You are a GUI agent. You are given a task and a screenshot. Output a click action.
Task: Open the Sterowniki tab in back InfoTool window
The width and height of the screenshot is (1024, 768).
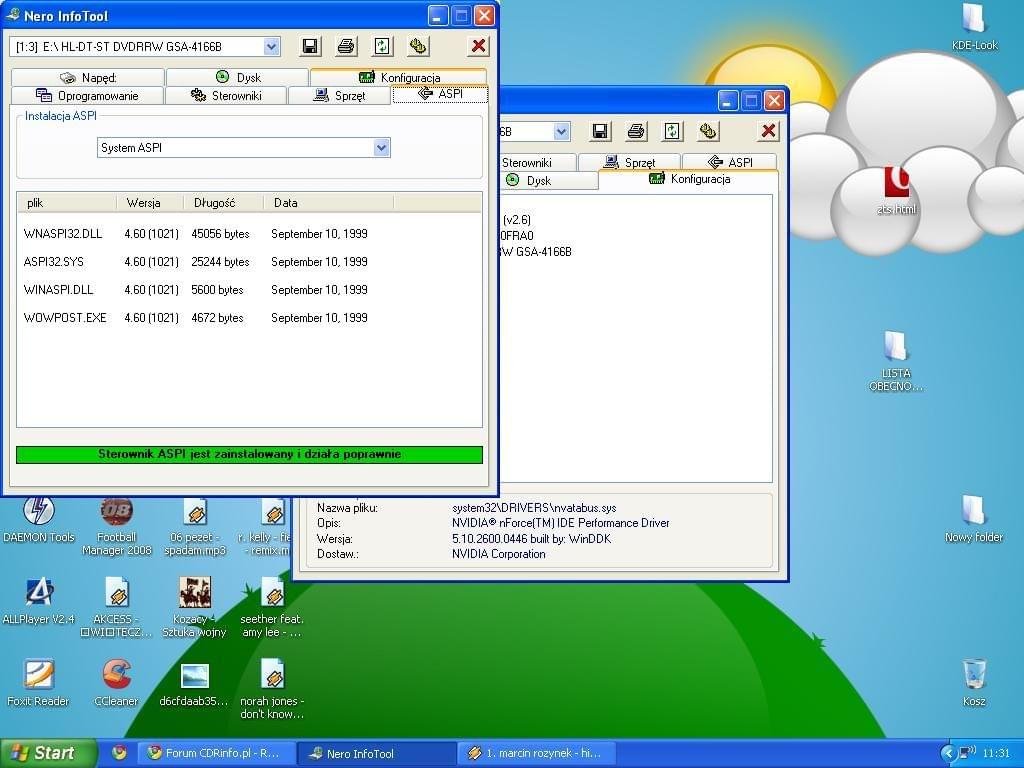click(537, 162)
